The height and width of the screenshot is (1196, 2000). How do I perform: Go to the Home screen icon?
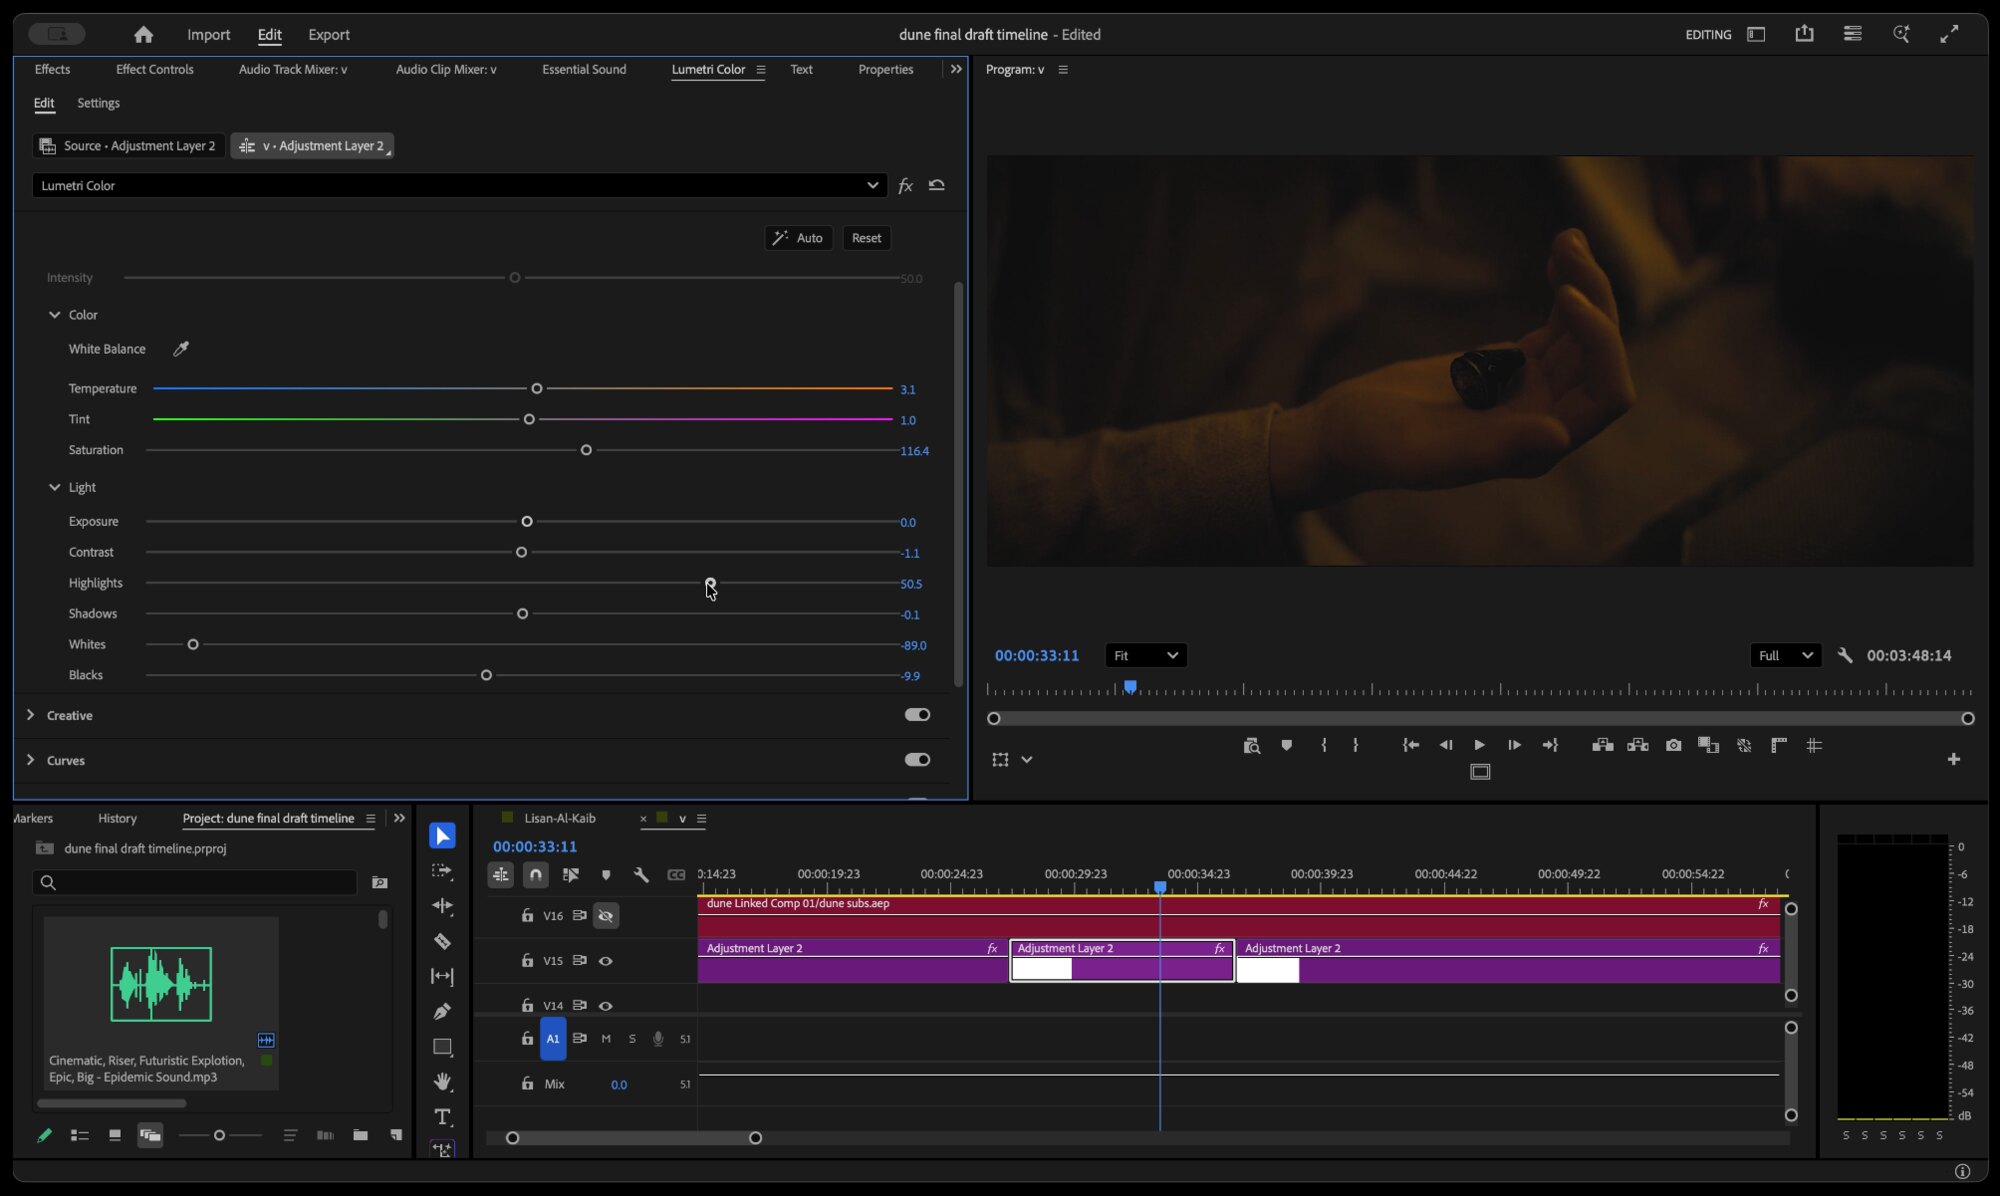(143, 35)
